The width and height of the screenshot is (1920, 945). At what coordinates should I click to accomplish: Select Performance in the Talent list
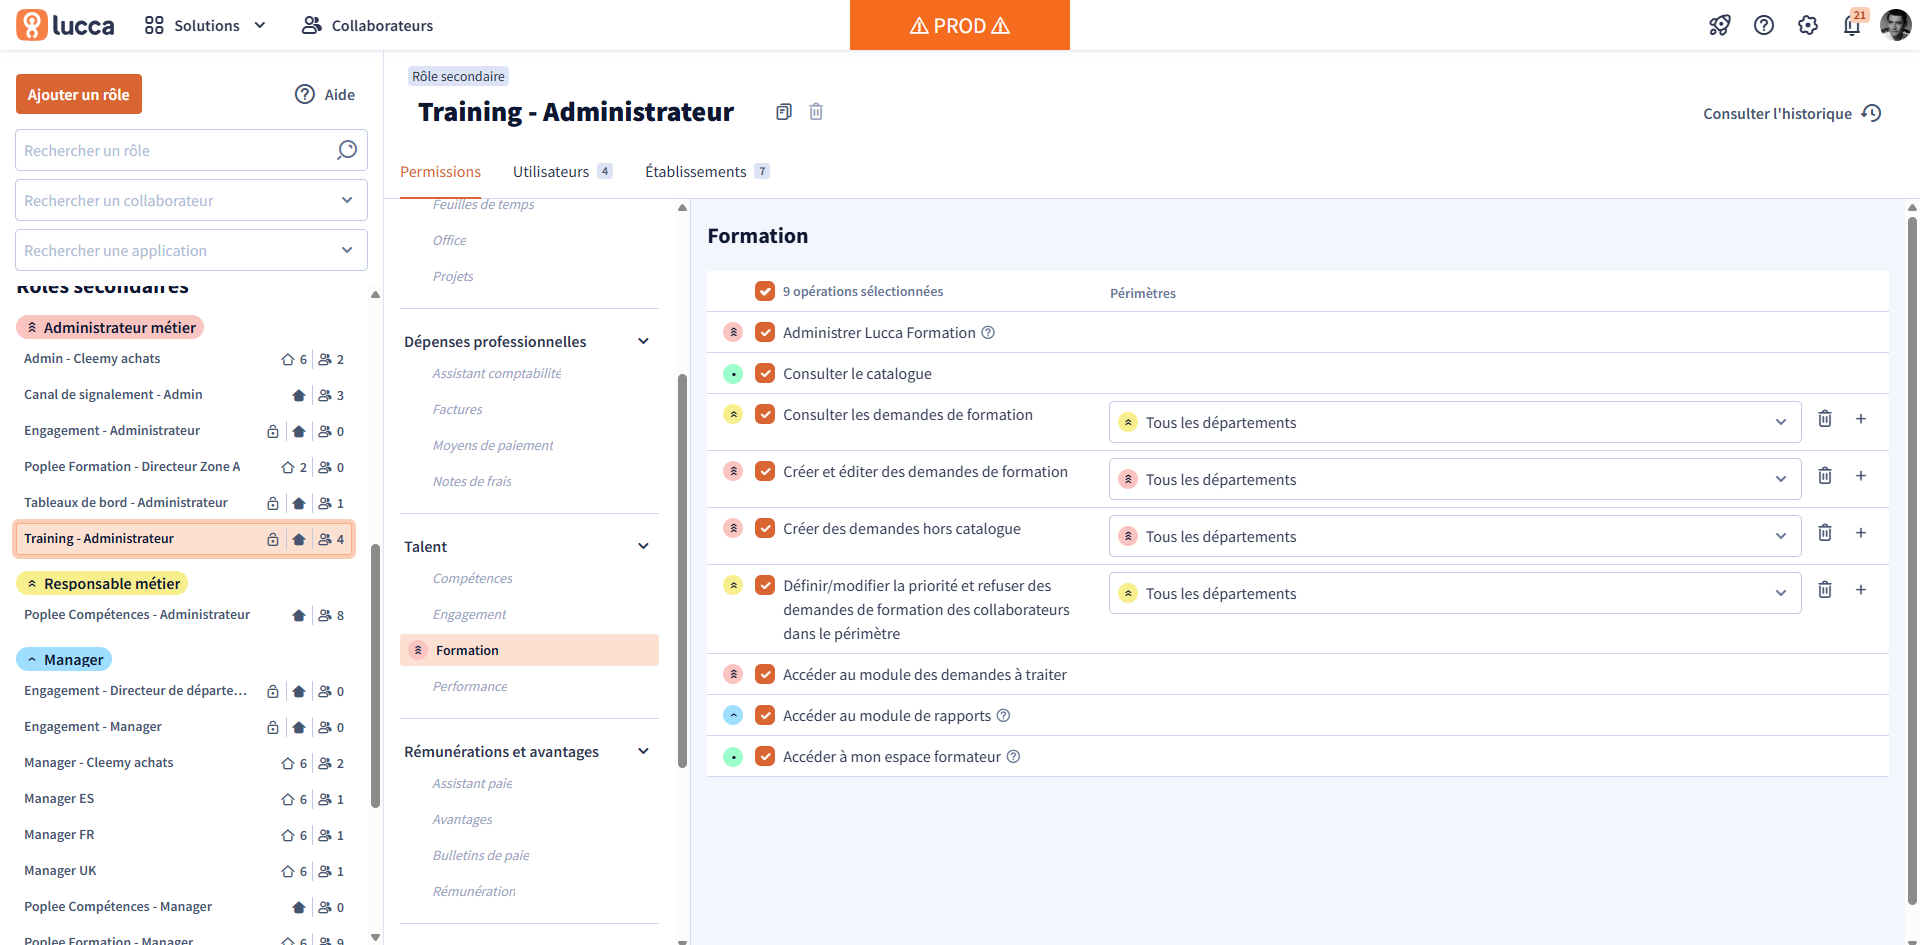(469, 686)
